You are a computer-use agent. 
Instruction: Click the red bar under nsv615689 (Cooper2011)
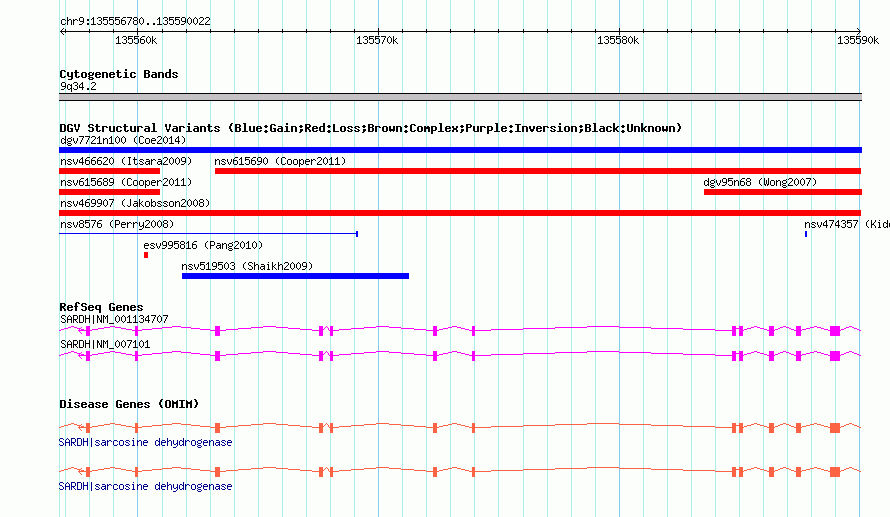[x=110, y=192]
